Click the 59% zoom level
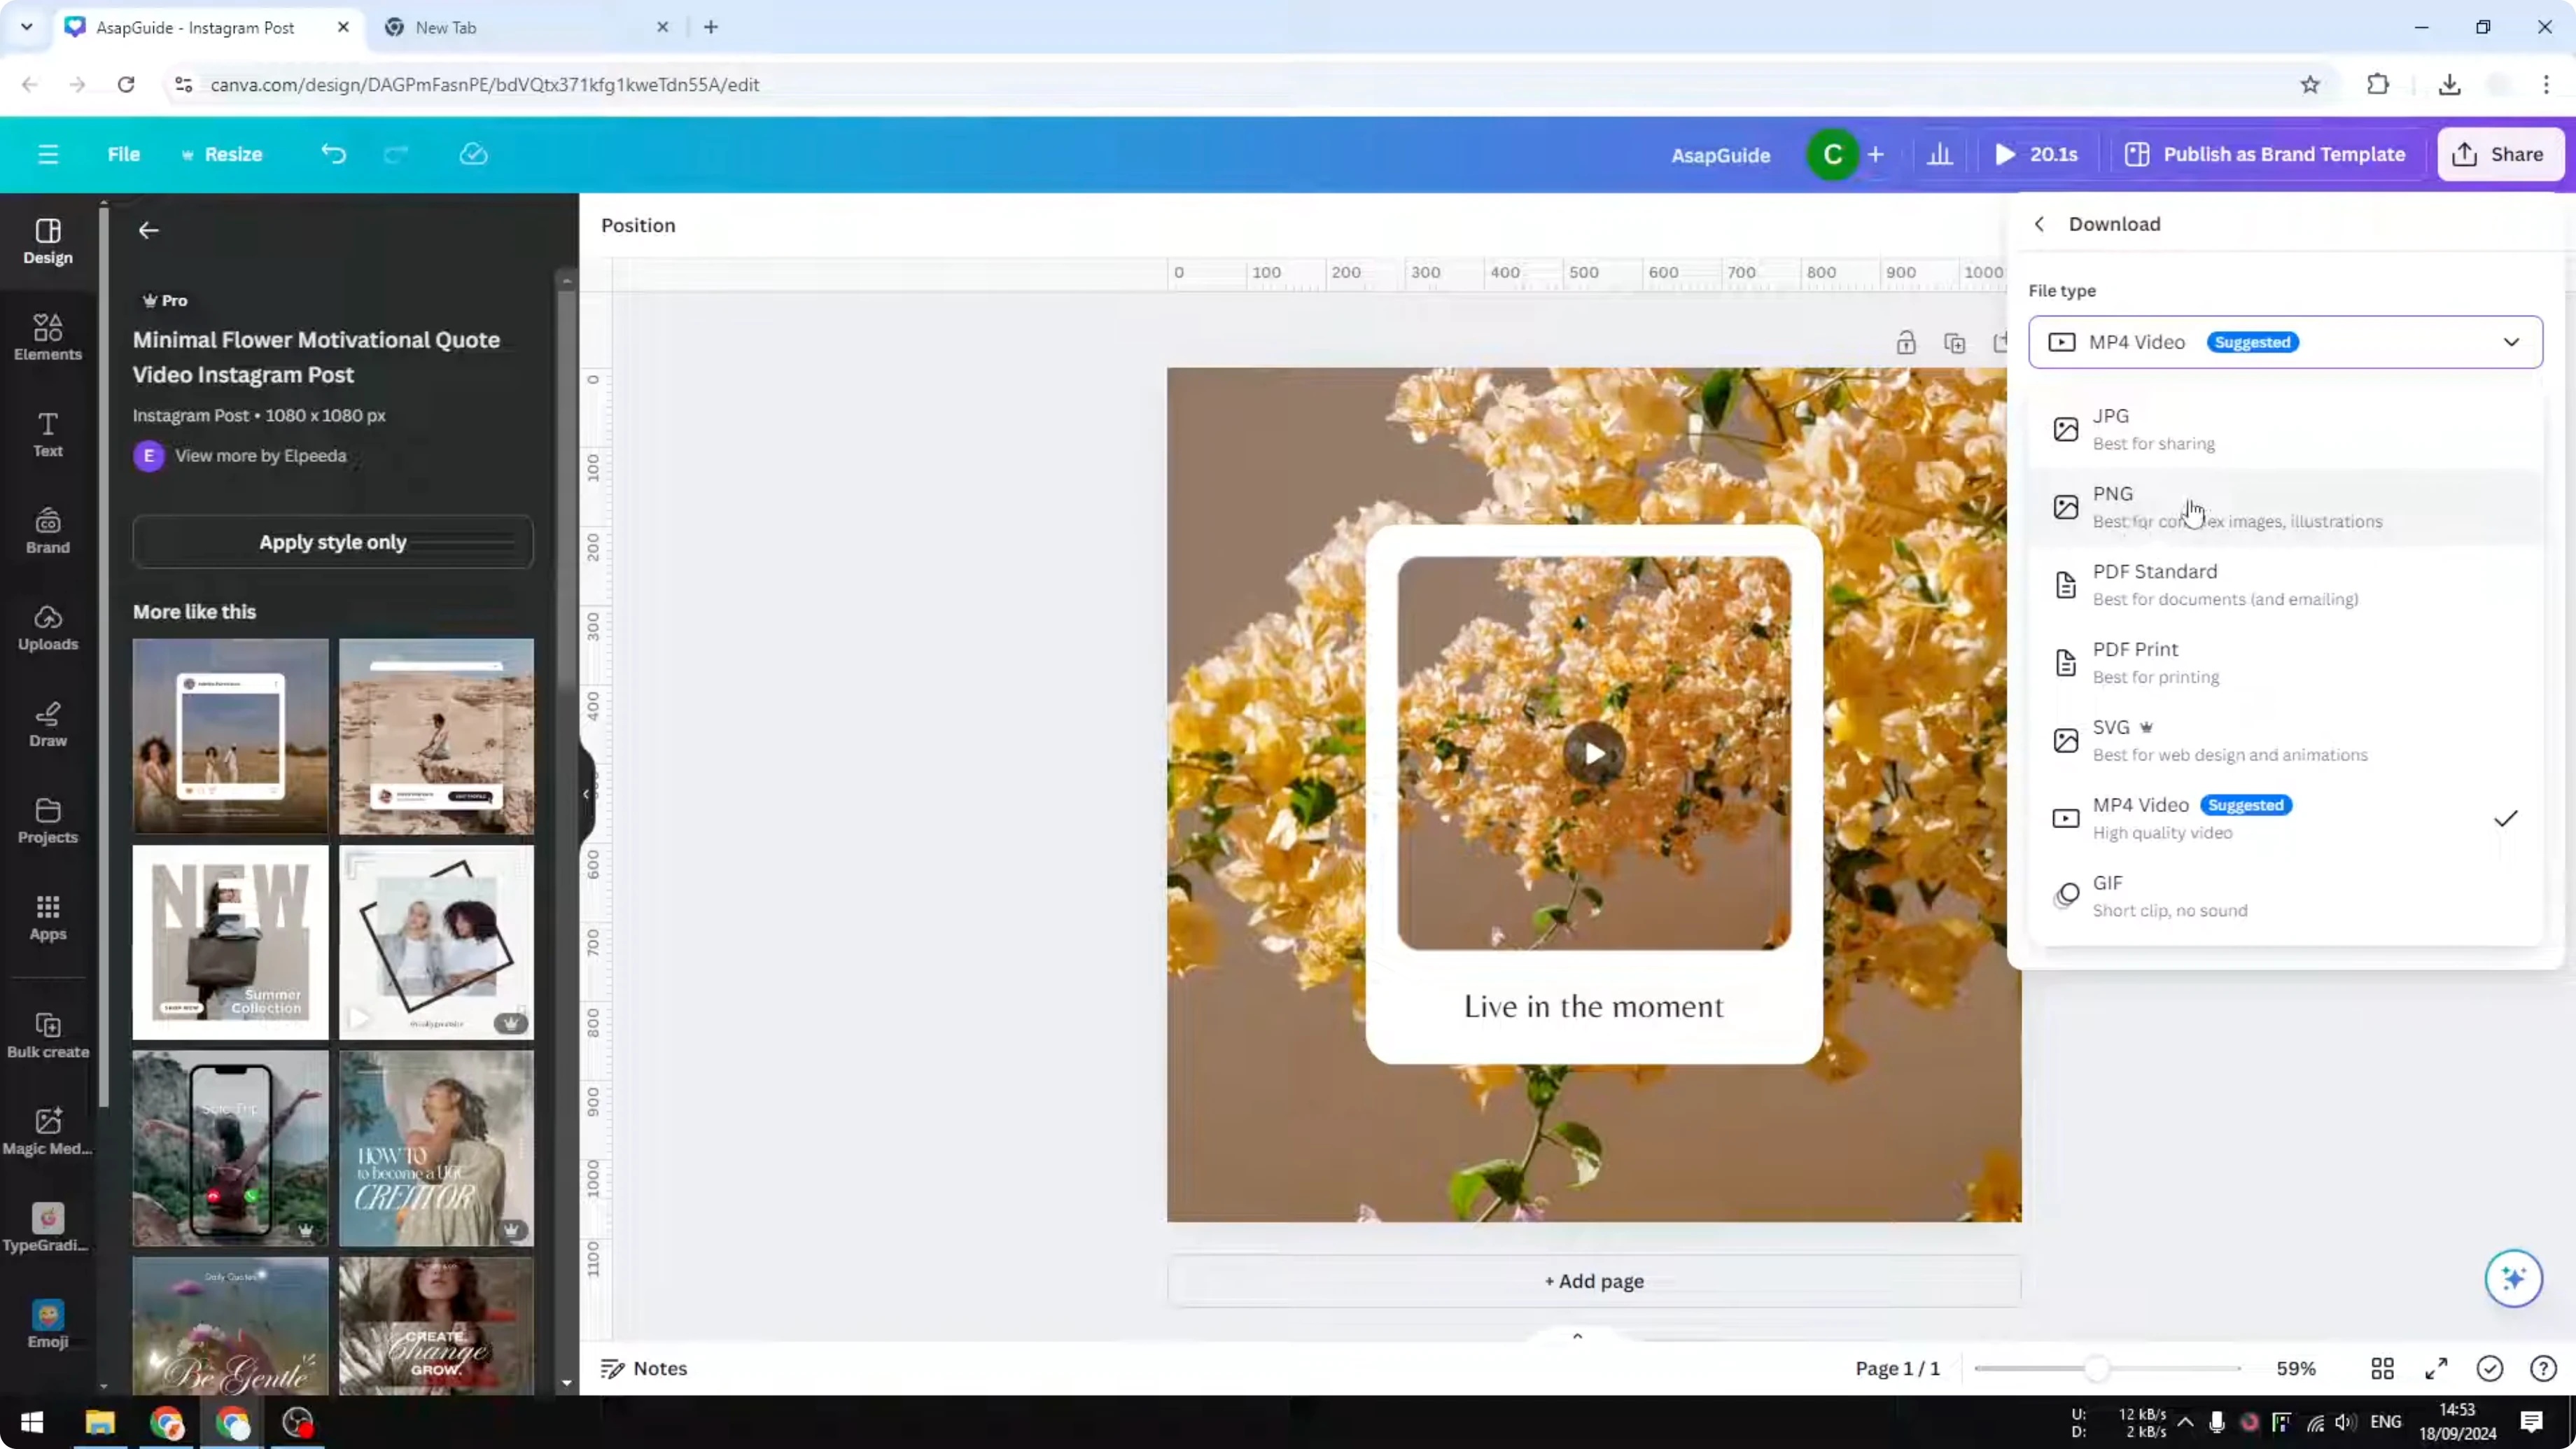Image resolution: width=2576 pixels, height=1449 pixels. 2296,1368
